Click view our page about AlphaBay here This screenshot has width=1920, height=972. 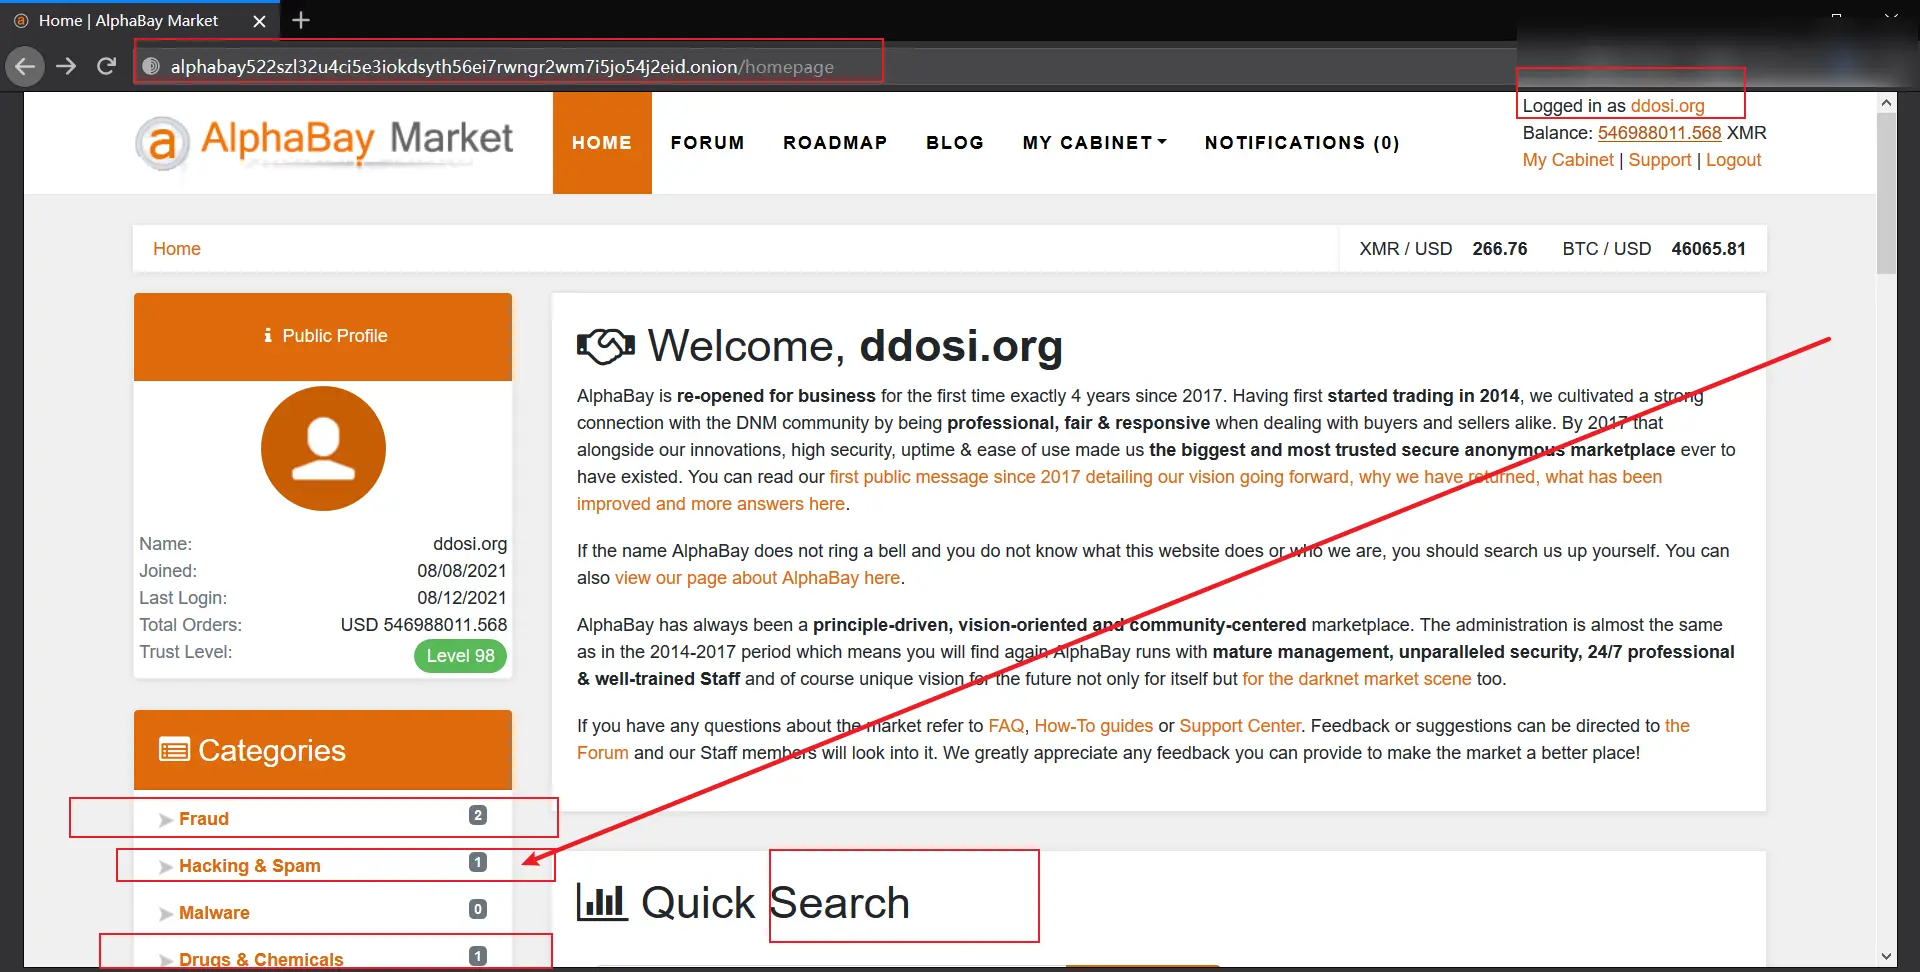click(x=757, y=578)
